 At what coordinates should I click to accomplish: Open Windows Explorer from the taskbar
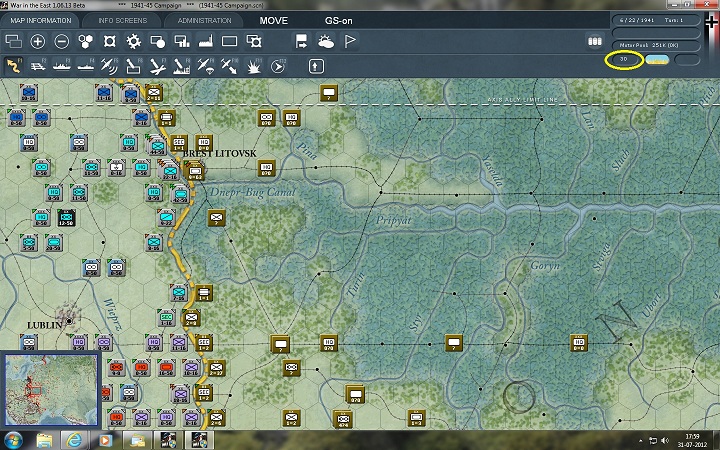click(x=44, y=440)
